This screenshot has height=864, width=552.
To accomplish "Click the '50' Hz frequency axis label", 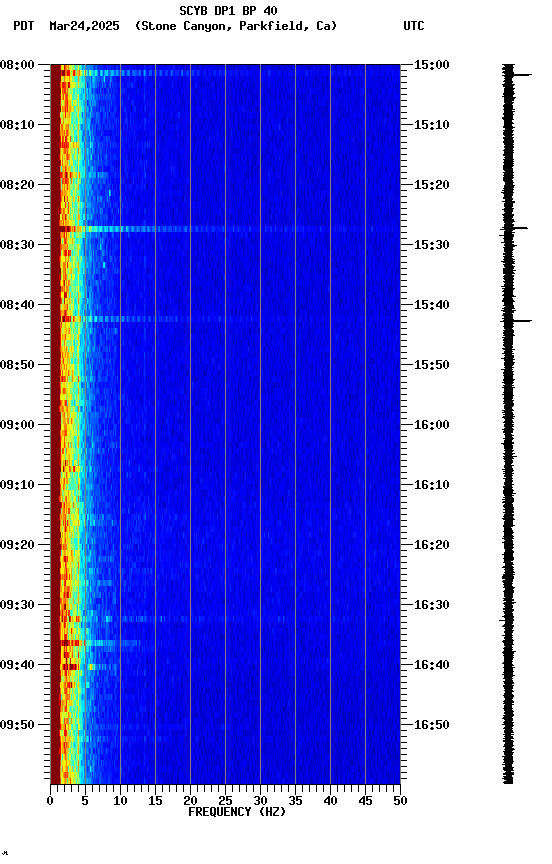I will 401,801.
